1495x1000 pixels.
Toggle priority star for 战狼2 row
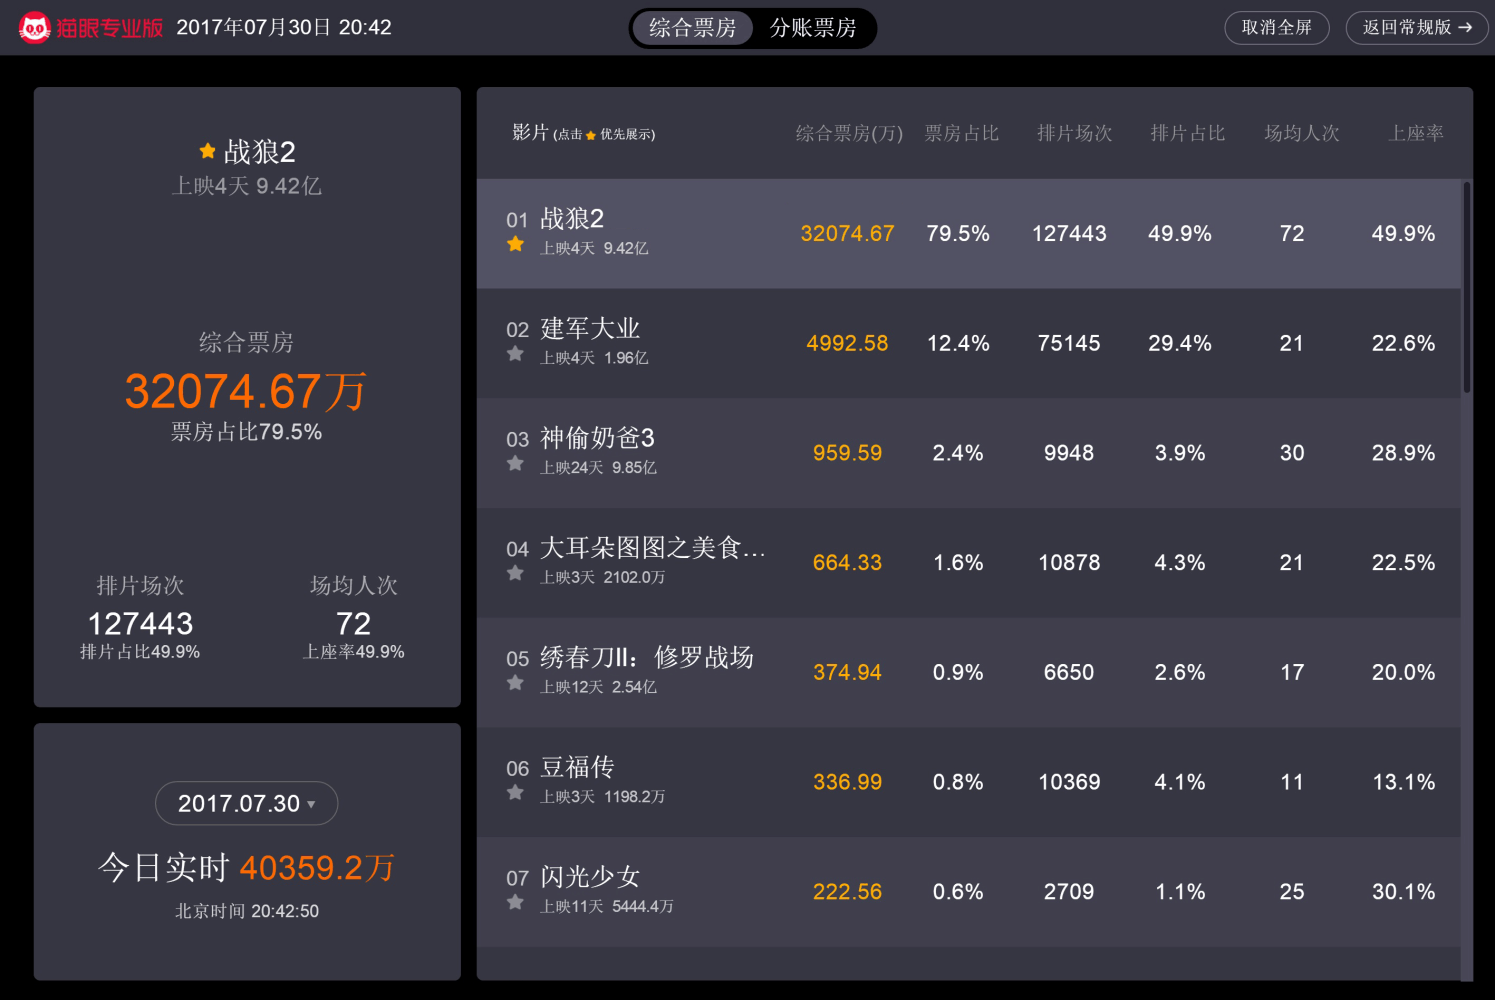(515, 244)
